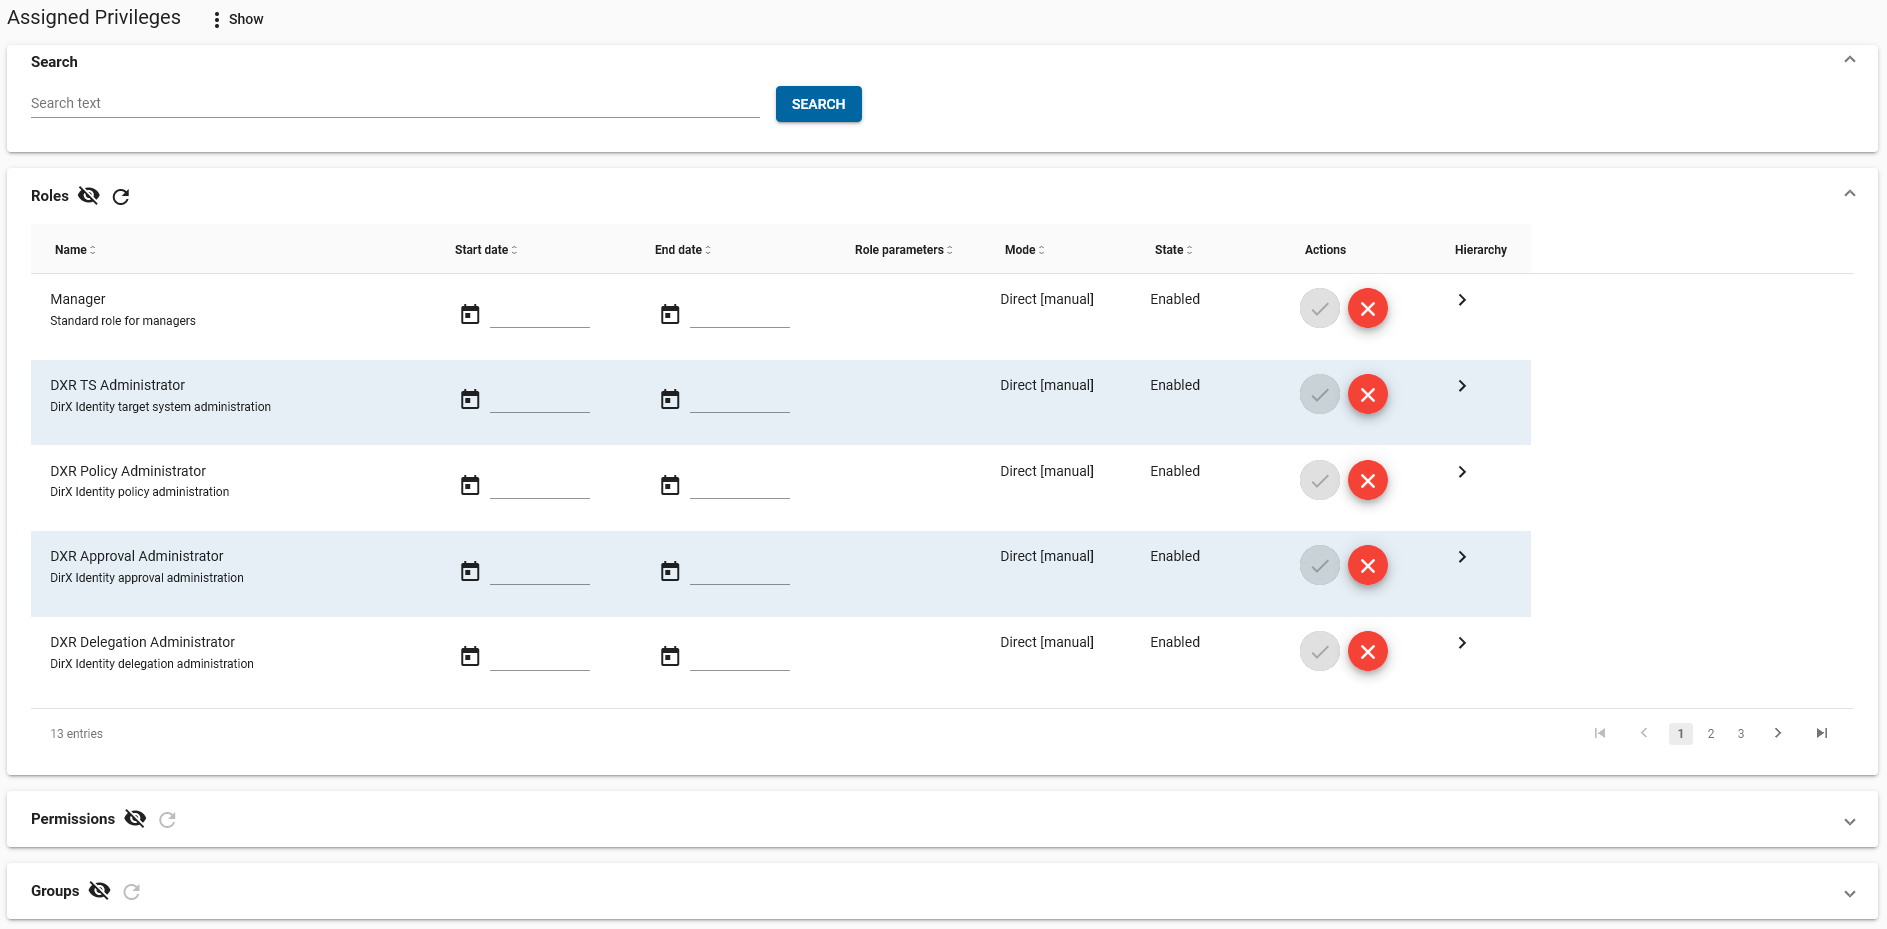Toggle the Groups visibility eye icon
This screenshot has height=929, width=1887.
pos(99,891)
